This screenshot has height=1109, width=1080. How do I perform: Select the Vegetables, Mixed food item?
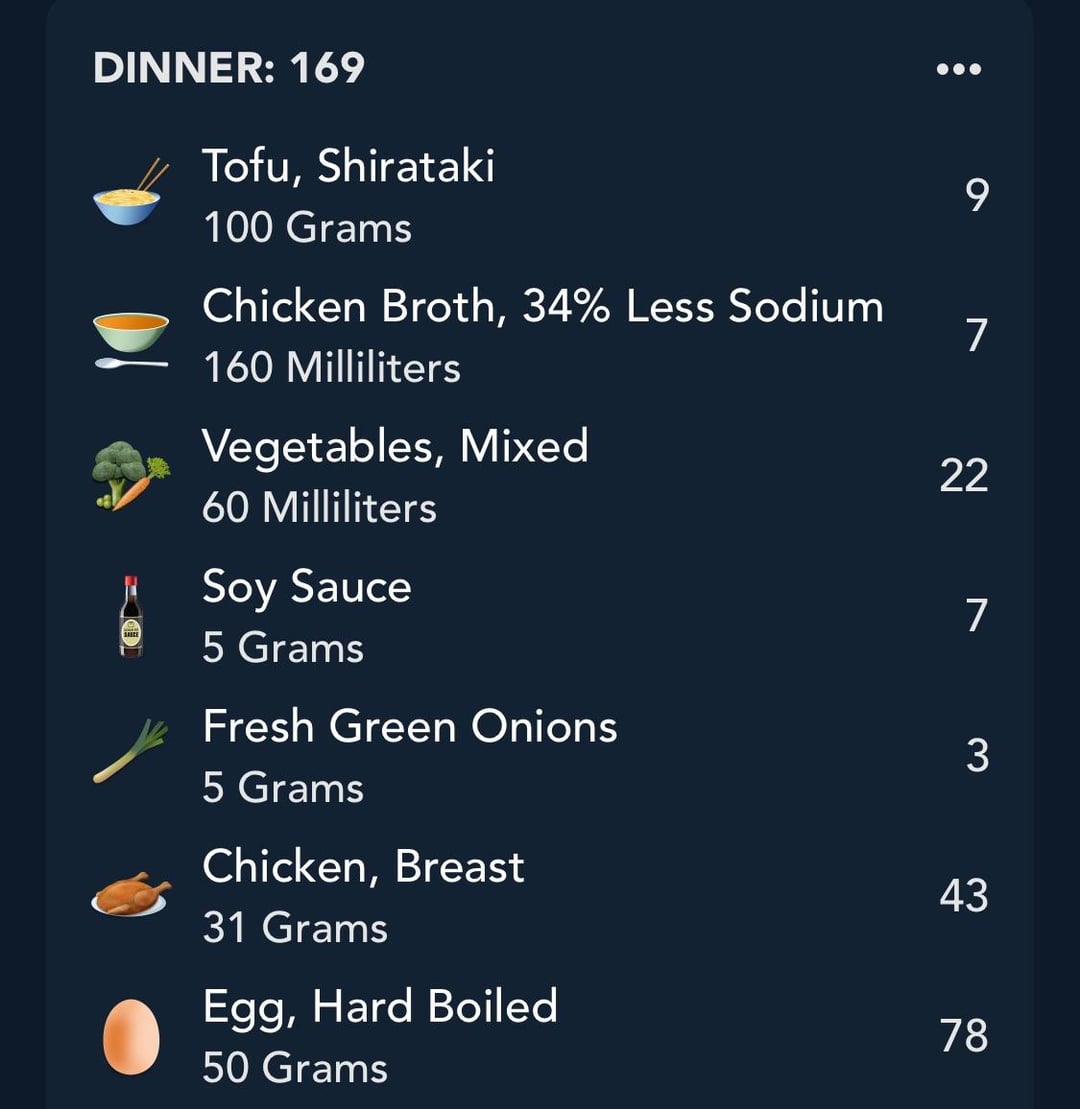tap(540, 475)
